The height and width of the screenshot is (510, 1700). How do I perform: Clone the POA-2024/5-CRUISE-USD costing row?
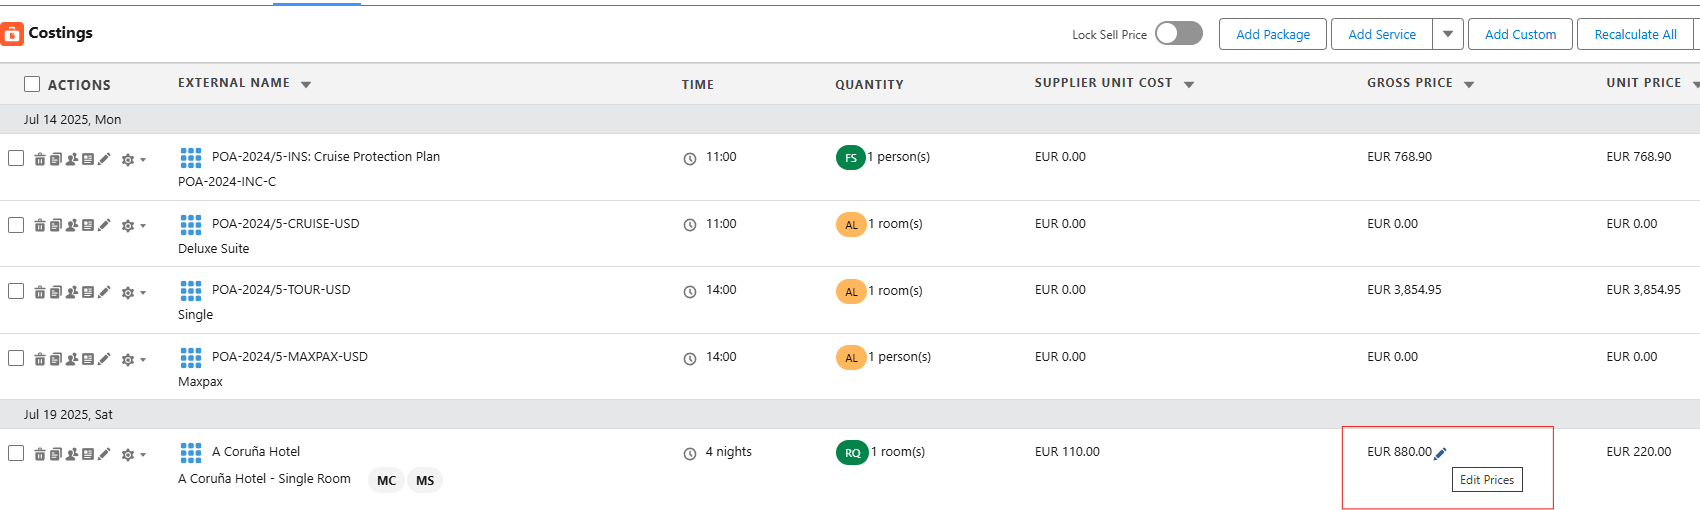pyautogui.click(x=56, y=226)
